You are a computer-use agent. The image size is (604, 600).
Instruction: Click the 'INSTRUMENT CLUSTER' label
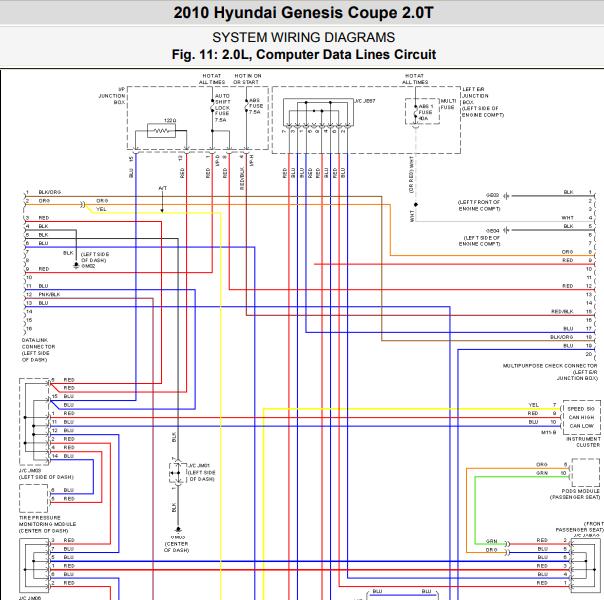(x=583, y=442)
